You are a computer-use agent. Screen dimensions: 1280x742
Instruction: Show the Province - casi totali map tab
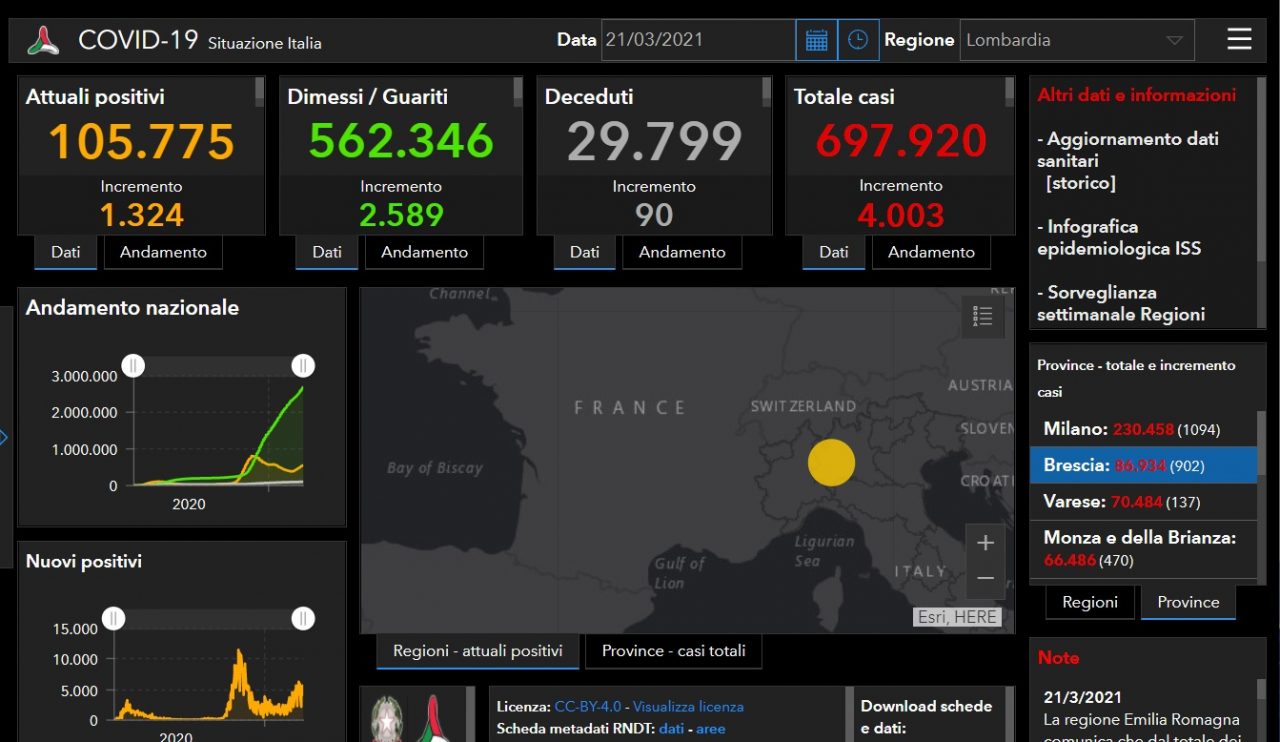673,651
